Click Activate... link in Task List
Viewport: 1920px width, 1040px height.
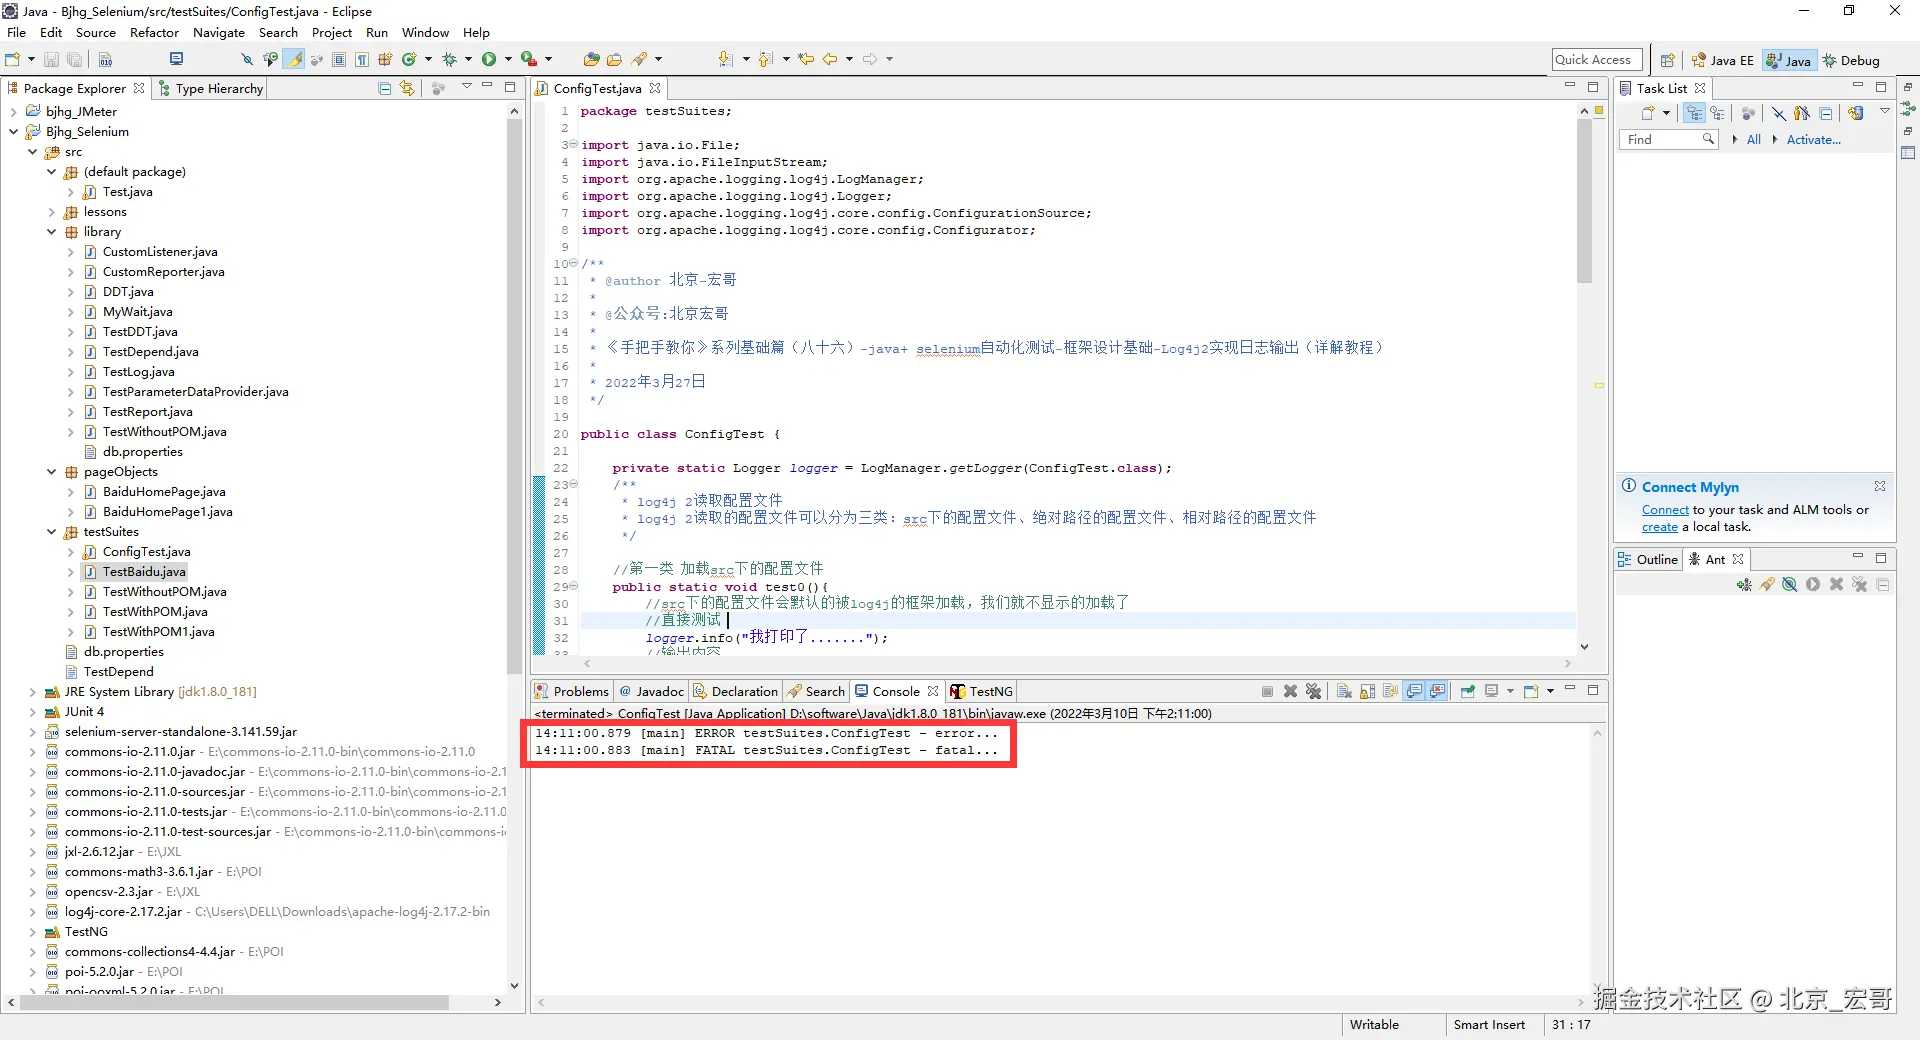tap(1813, 140)
